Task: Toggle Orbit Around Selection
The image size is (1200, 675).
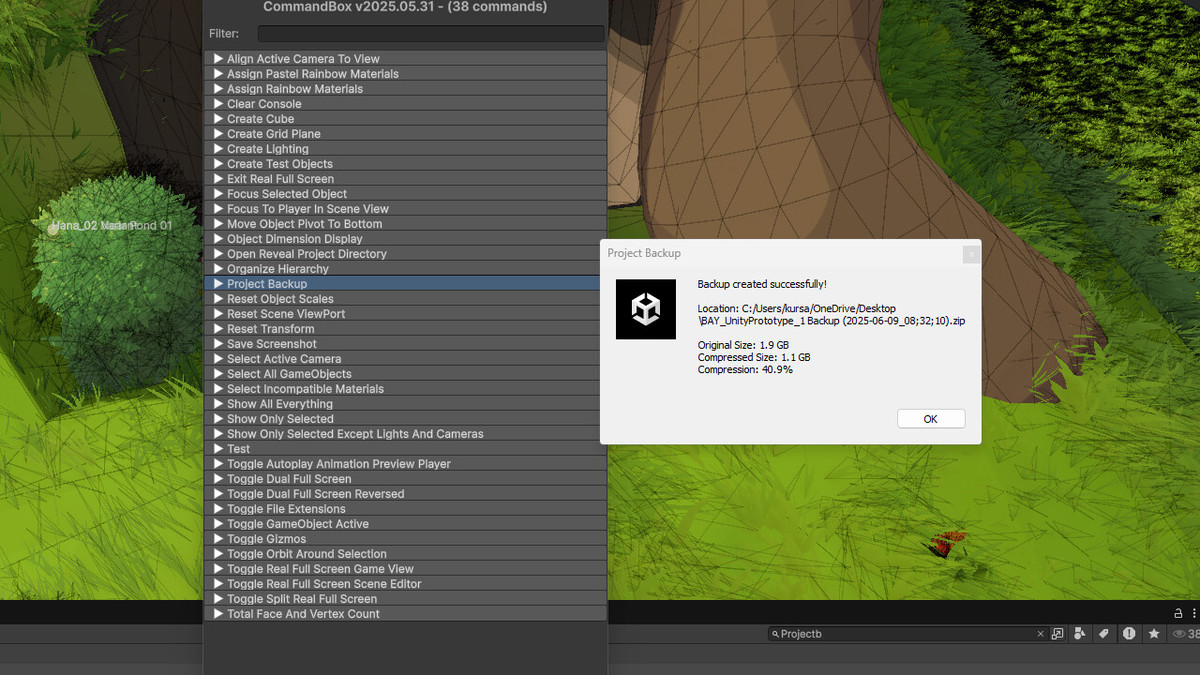Action: 405,554
